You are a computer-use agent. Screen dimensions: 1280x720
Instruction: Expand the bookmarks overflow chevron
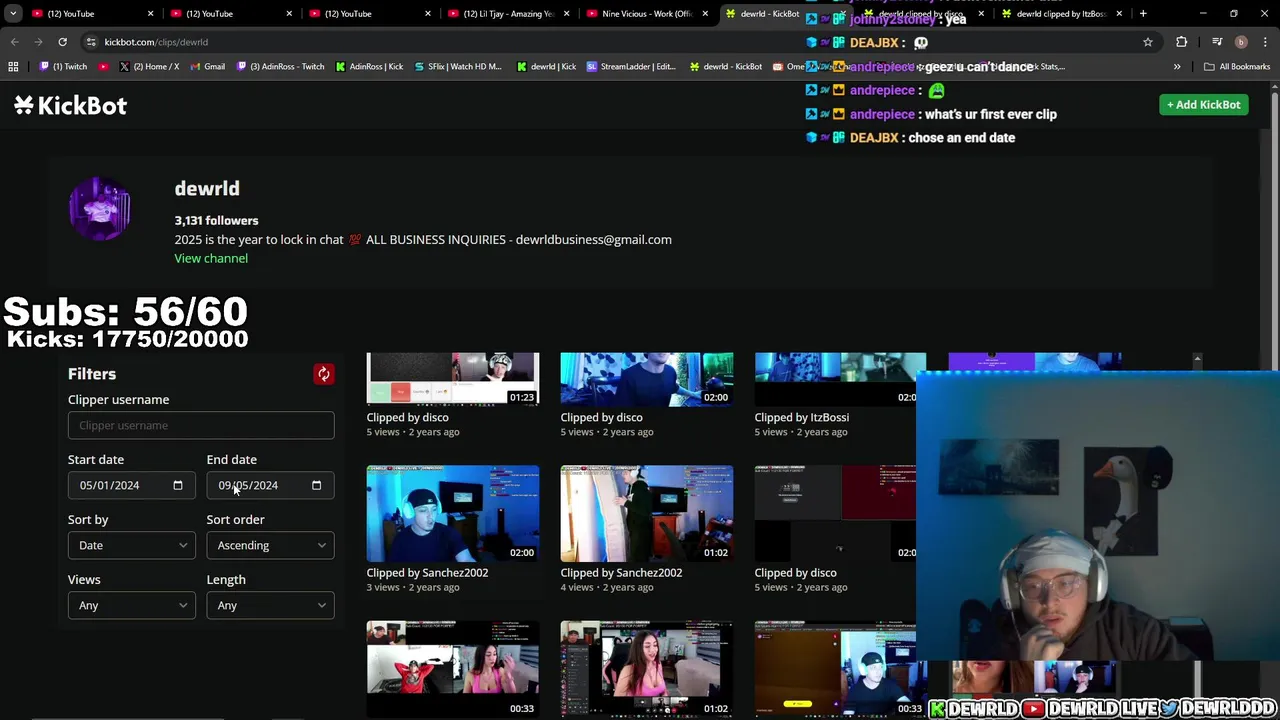[1177, 66]
